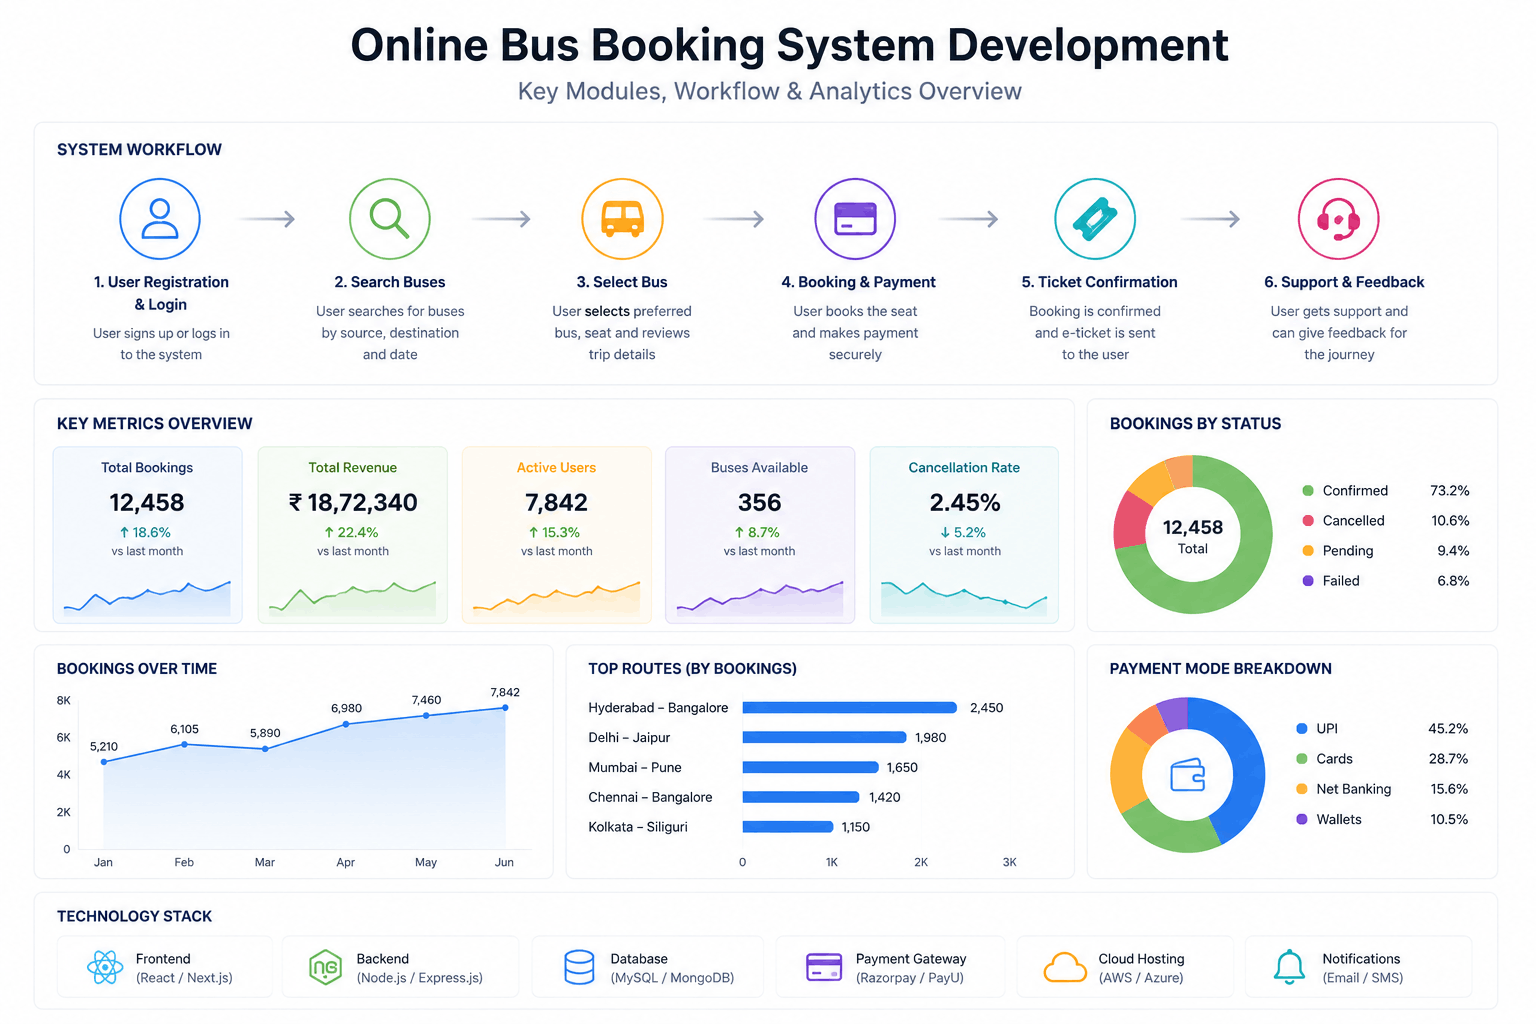Click the red Cancelled legend dot
1536x1024 pixels.
(x=1307, y=520)
